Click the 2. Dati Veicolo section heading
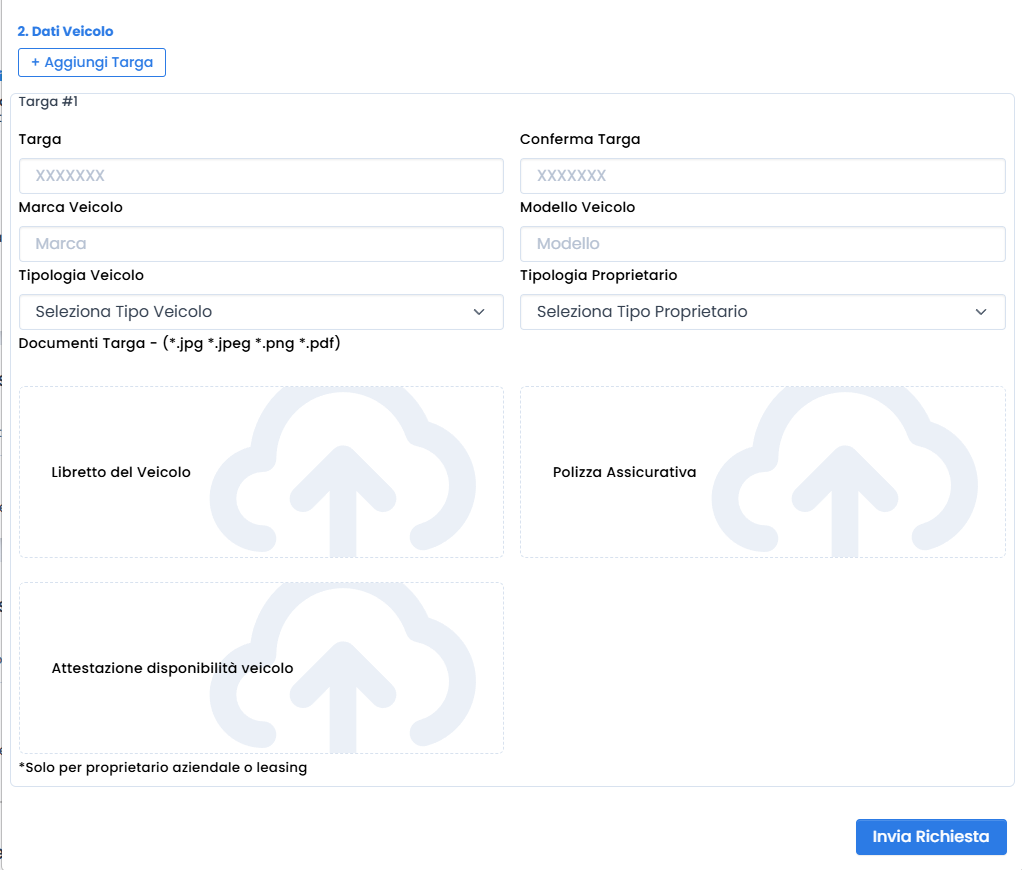The height and width of the screenshot is (870, 1022). pyautogui.click(x=65, y=31)
